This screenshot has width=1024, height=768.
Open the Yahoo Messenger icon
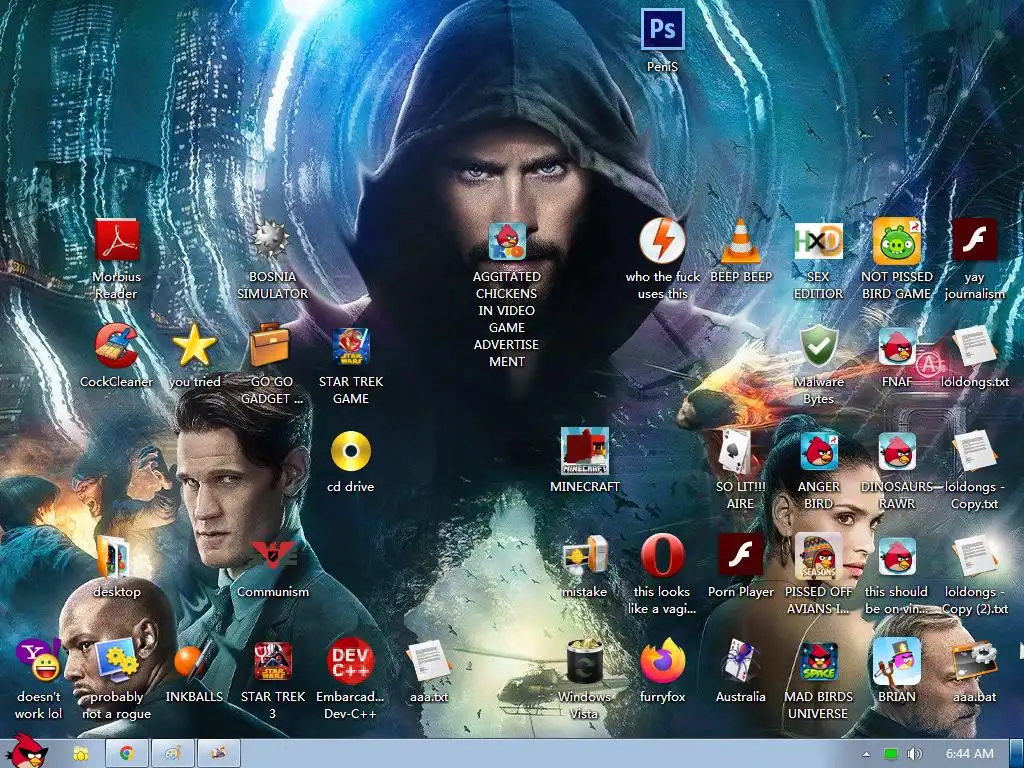39,661
